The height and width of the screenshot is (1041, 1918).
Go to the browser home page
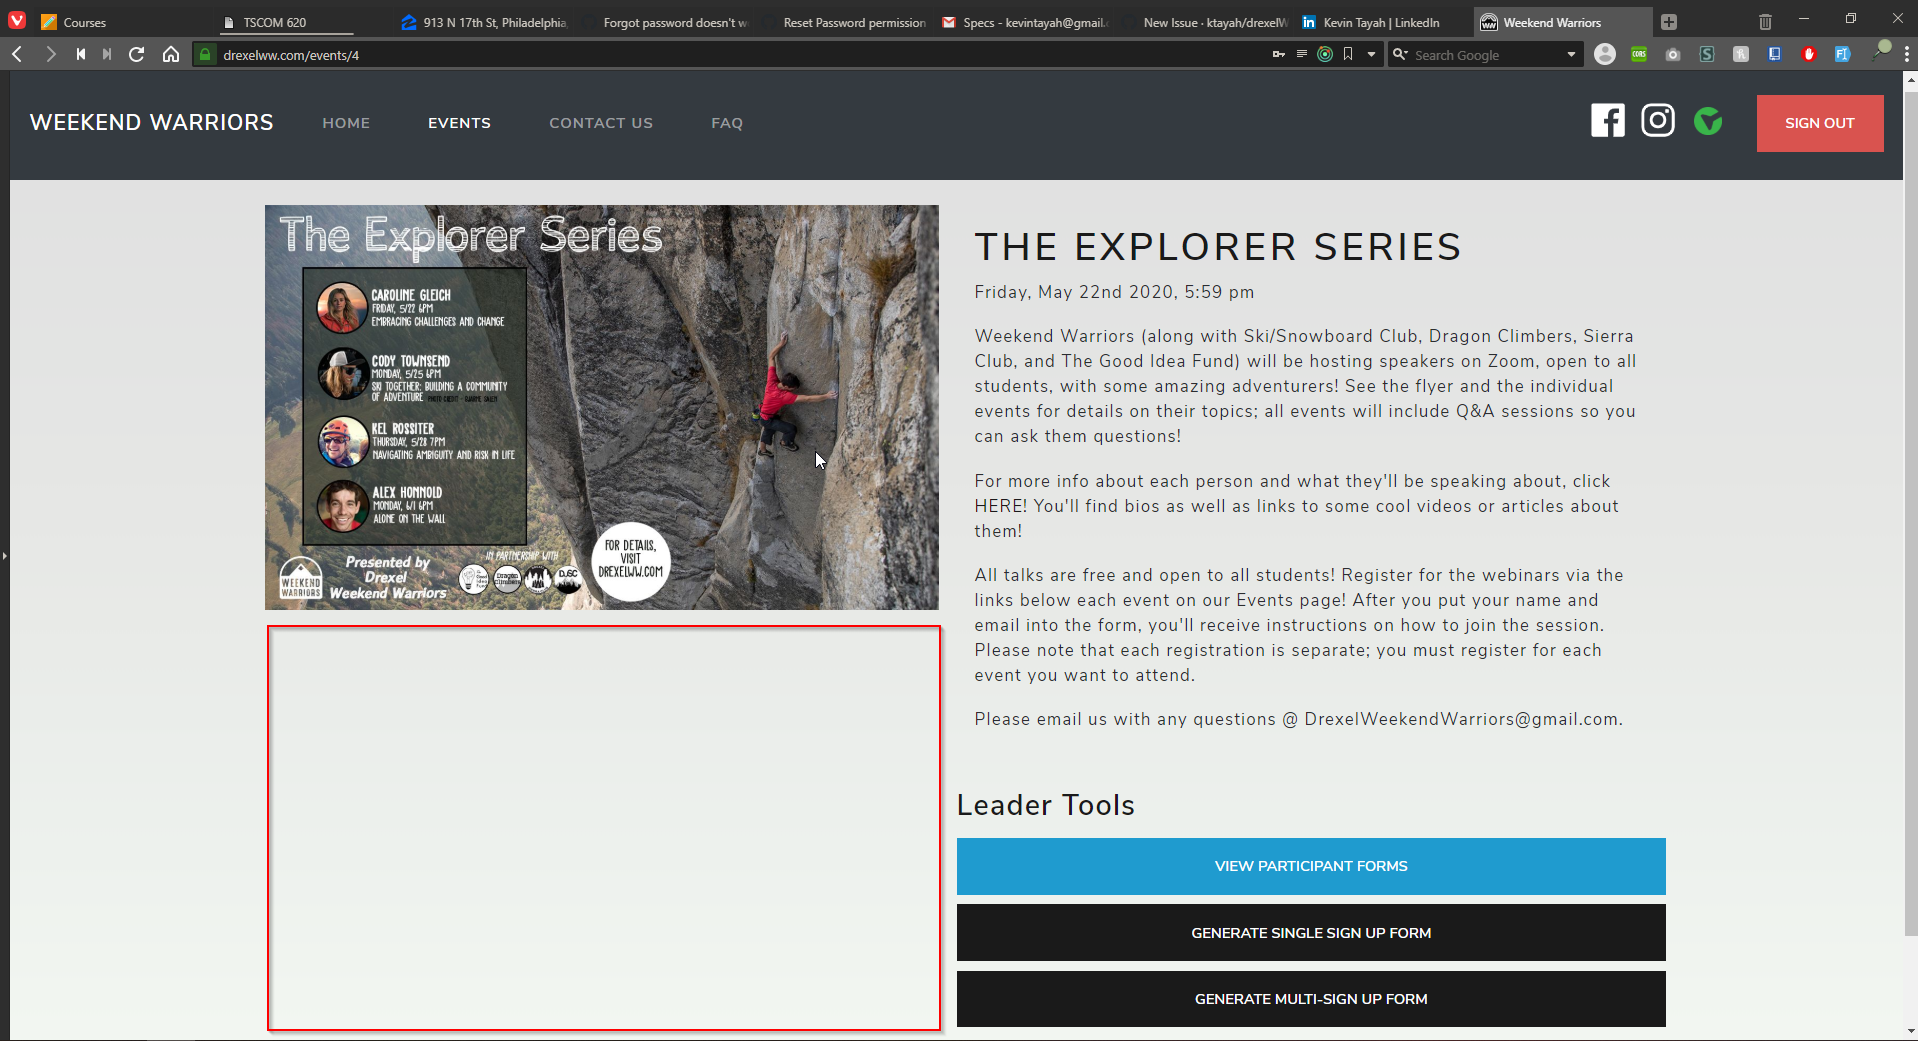pyautogui.click(x=171, y=54)
